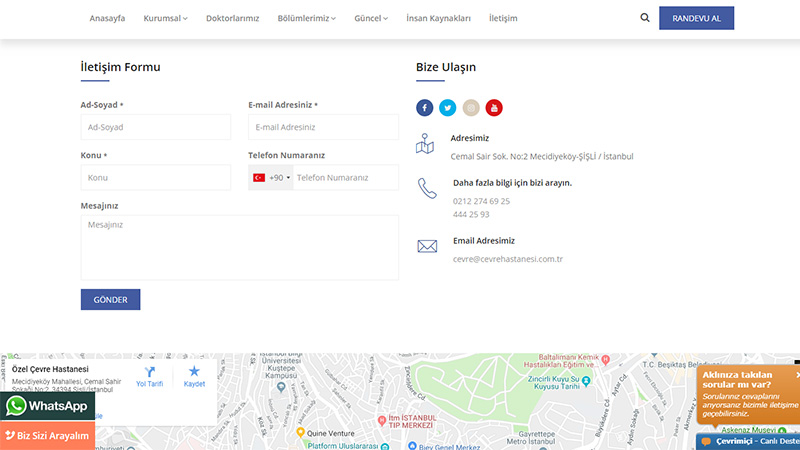The width and height of the screenshot is (800, 450).
Task: Expand the Bölümlerimiz menu
Action: tap(307, 18)
